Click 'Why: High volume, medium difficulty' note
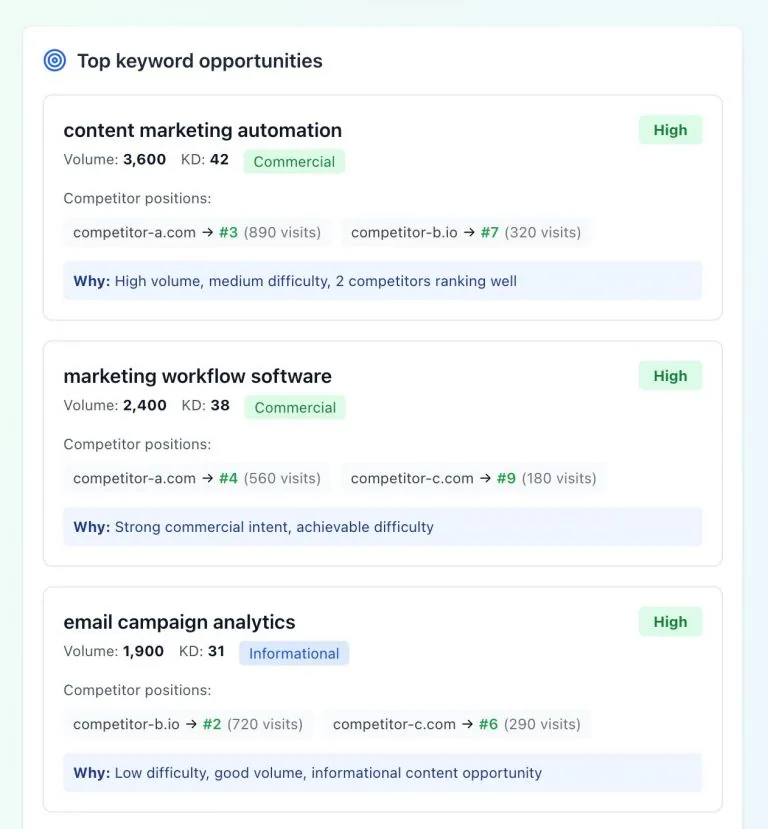 point(383,281)
